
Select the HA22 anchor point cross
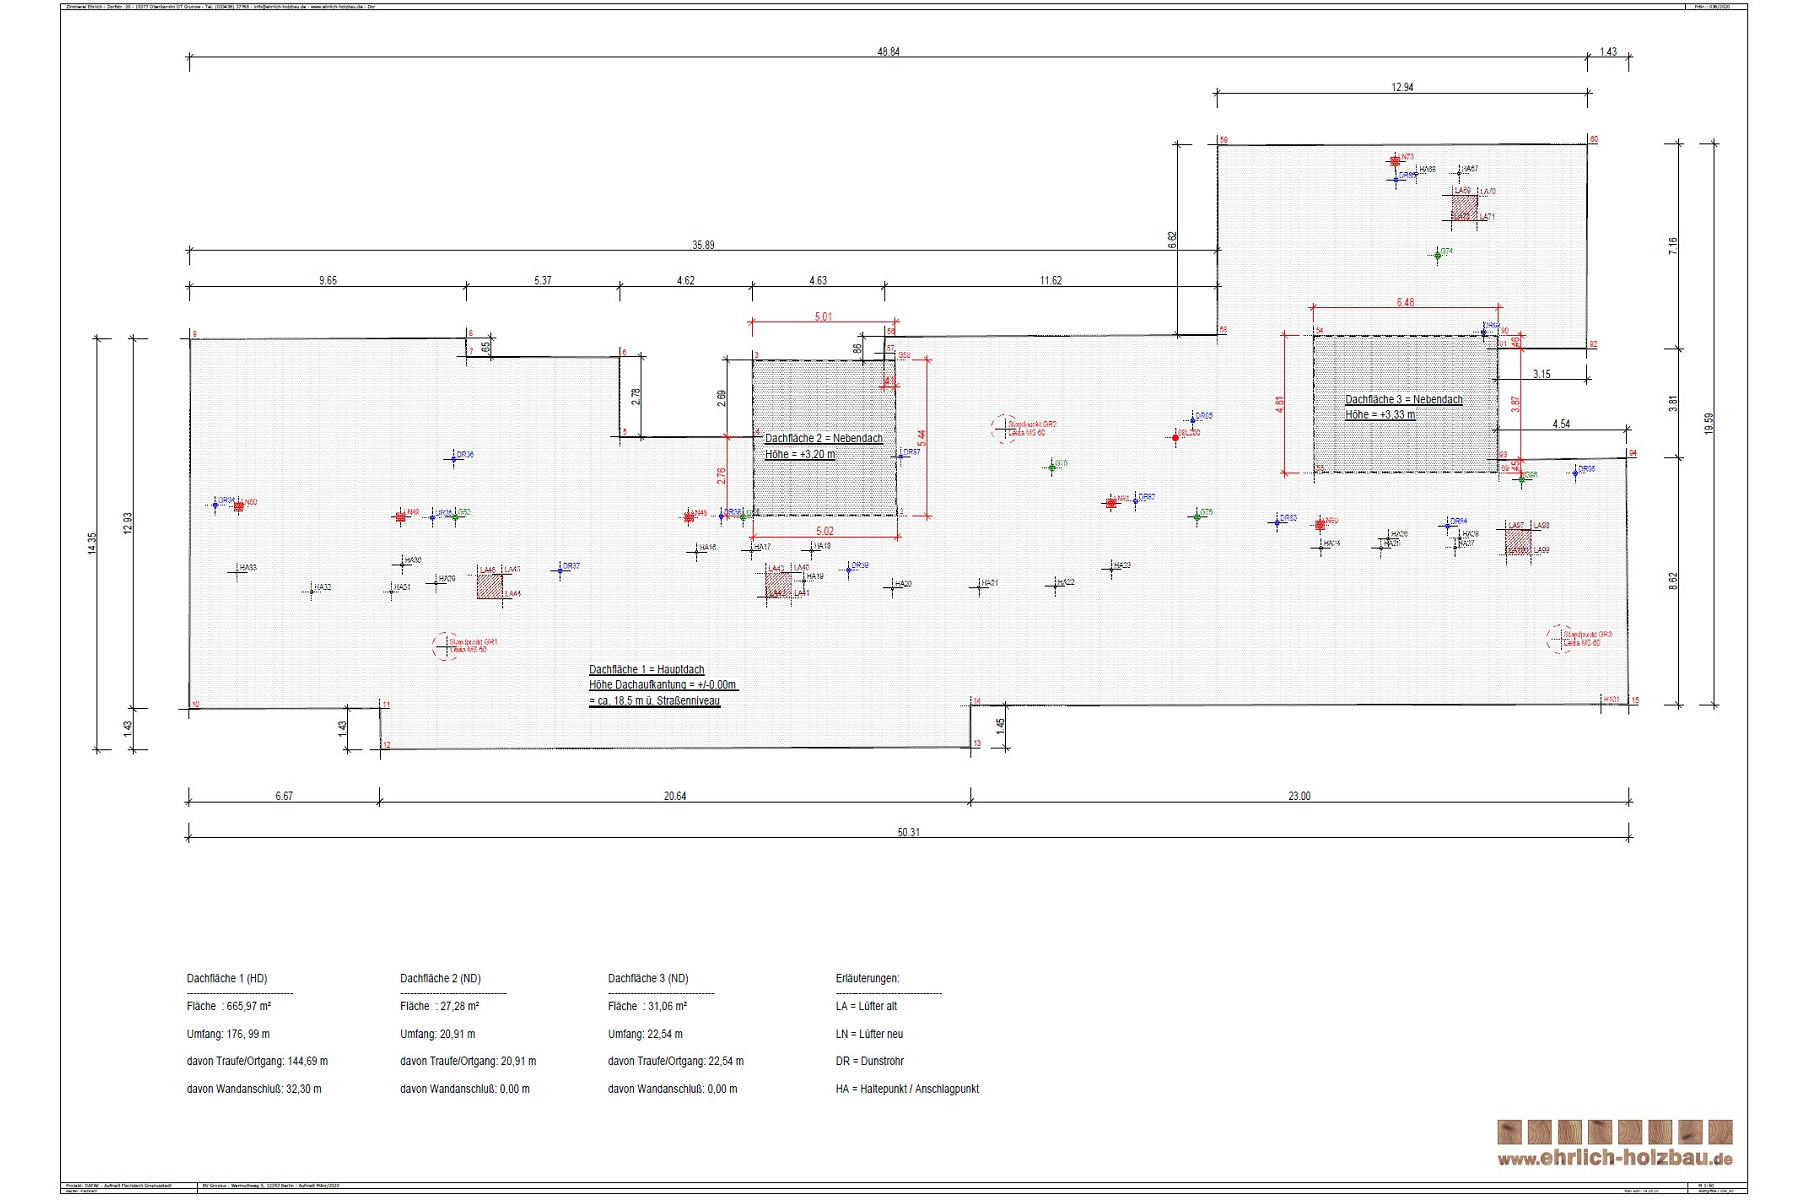1057,586
